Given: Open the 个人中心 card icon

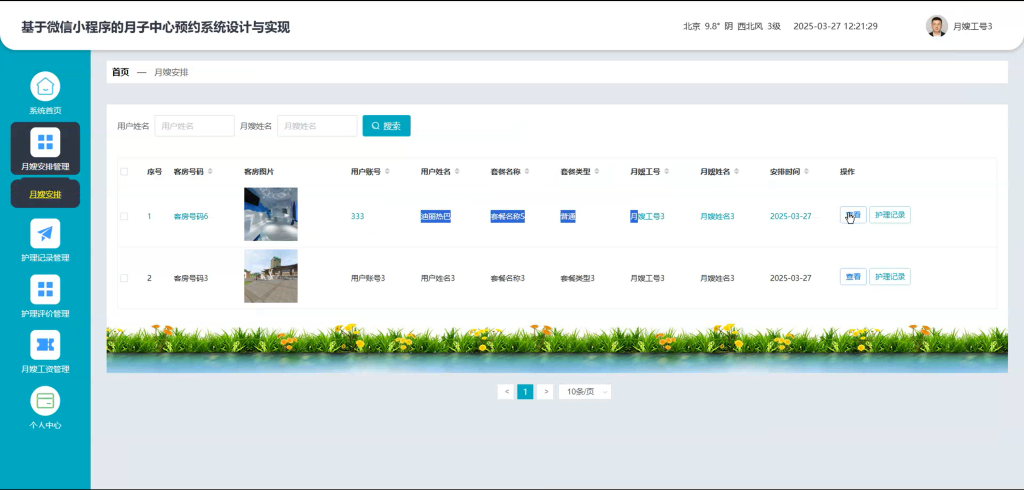Looking at the screenshot, I should click(45, 400).
